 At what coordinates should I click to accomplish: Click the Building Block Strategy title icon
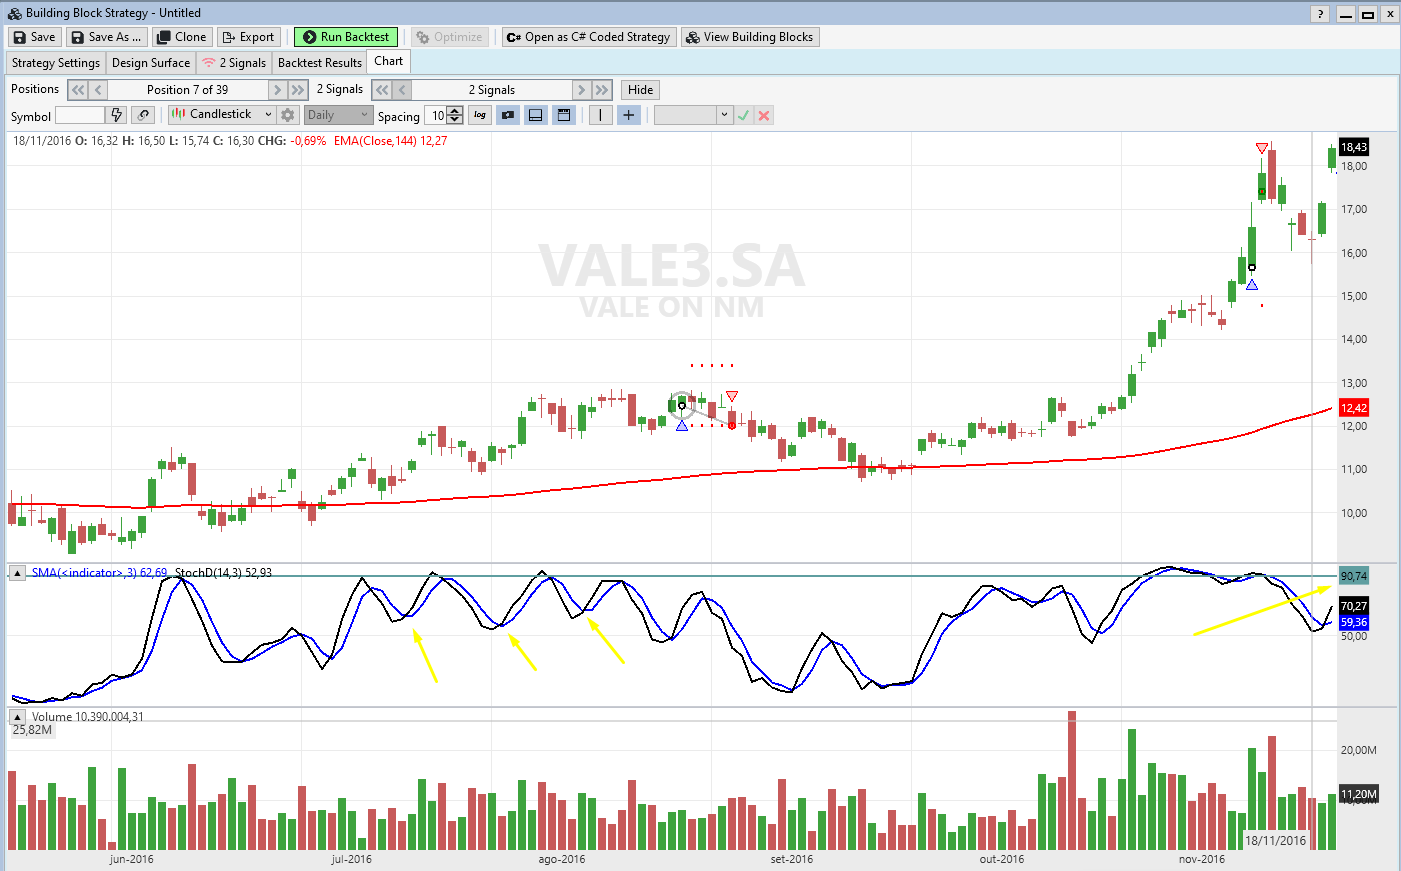click(x=15, y=13)
